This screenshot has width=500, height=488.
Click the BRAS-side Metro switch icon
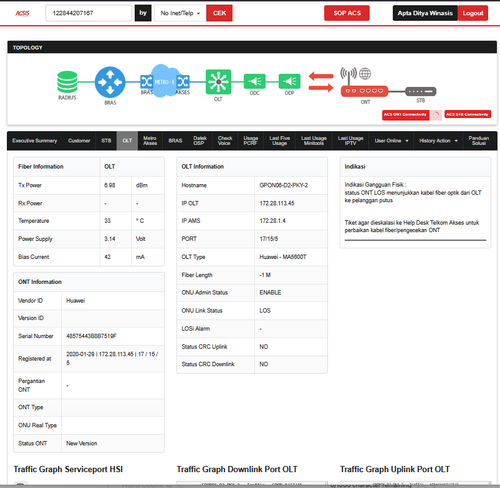147,81
